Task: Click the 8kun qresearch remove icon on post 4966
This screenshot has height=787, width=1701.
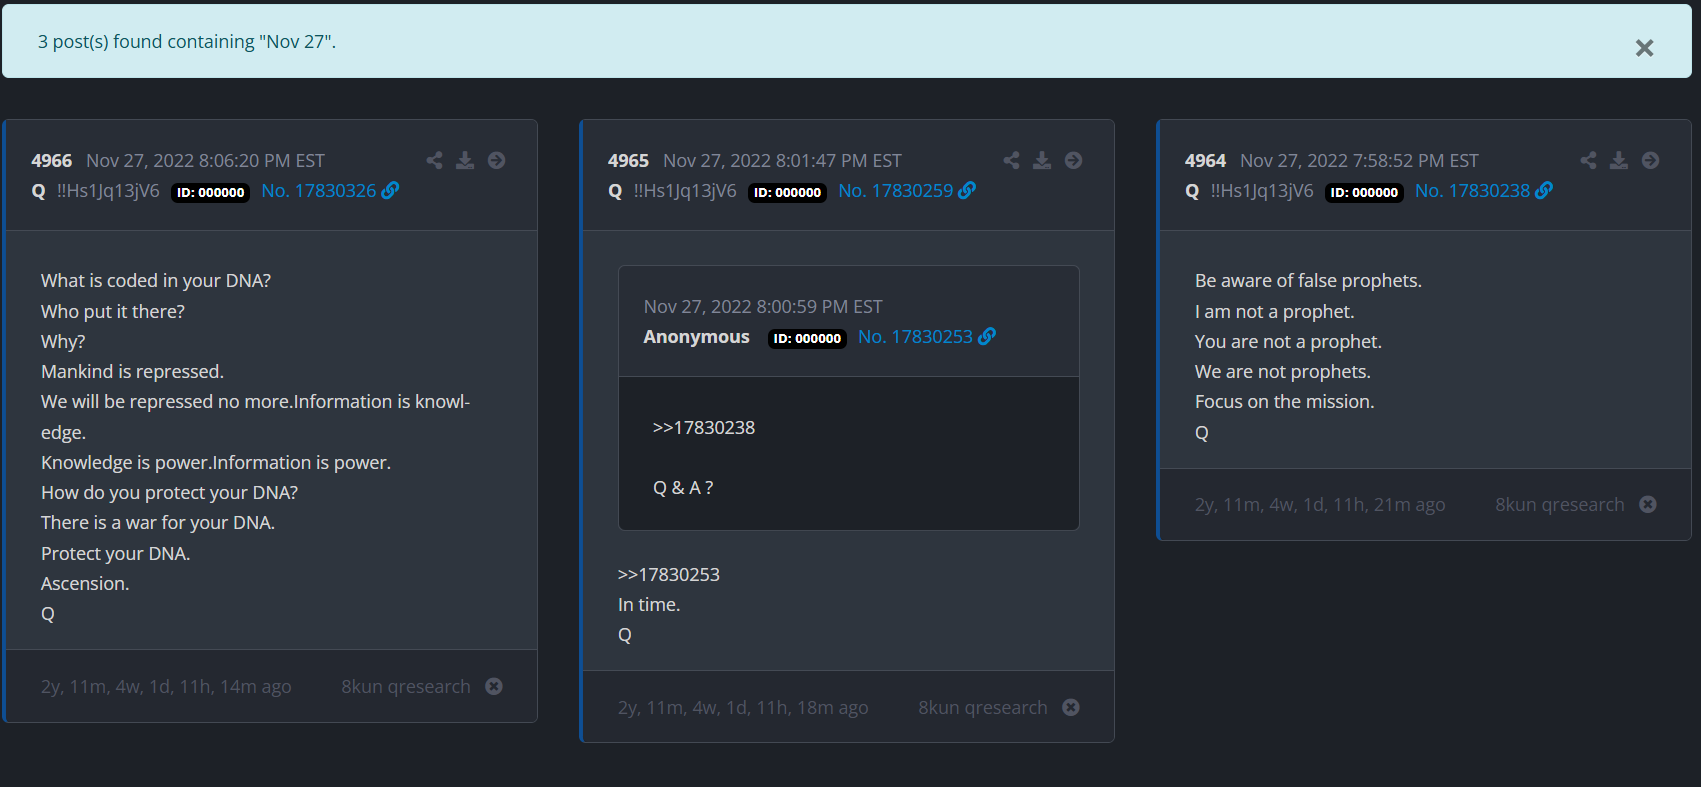Action: click(494, 686)
